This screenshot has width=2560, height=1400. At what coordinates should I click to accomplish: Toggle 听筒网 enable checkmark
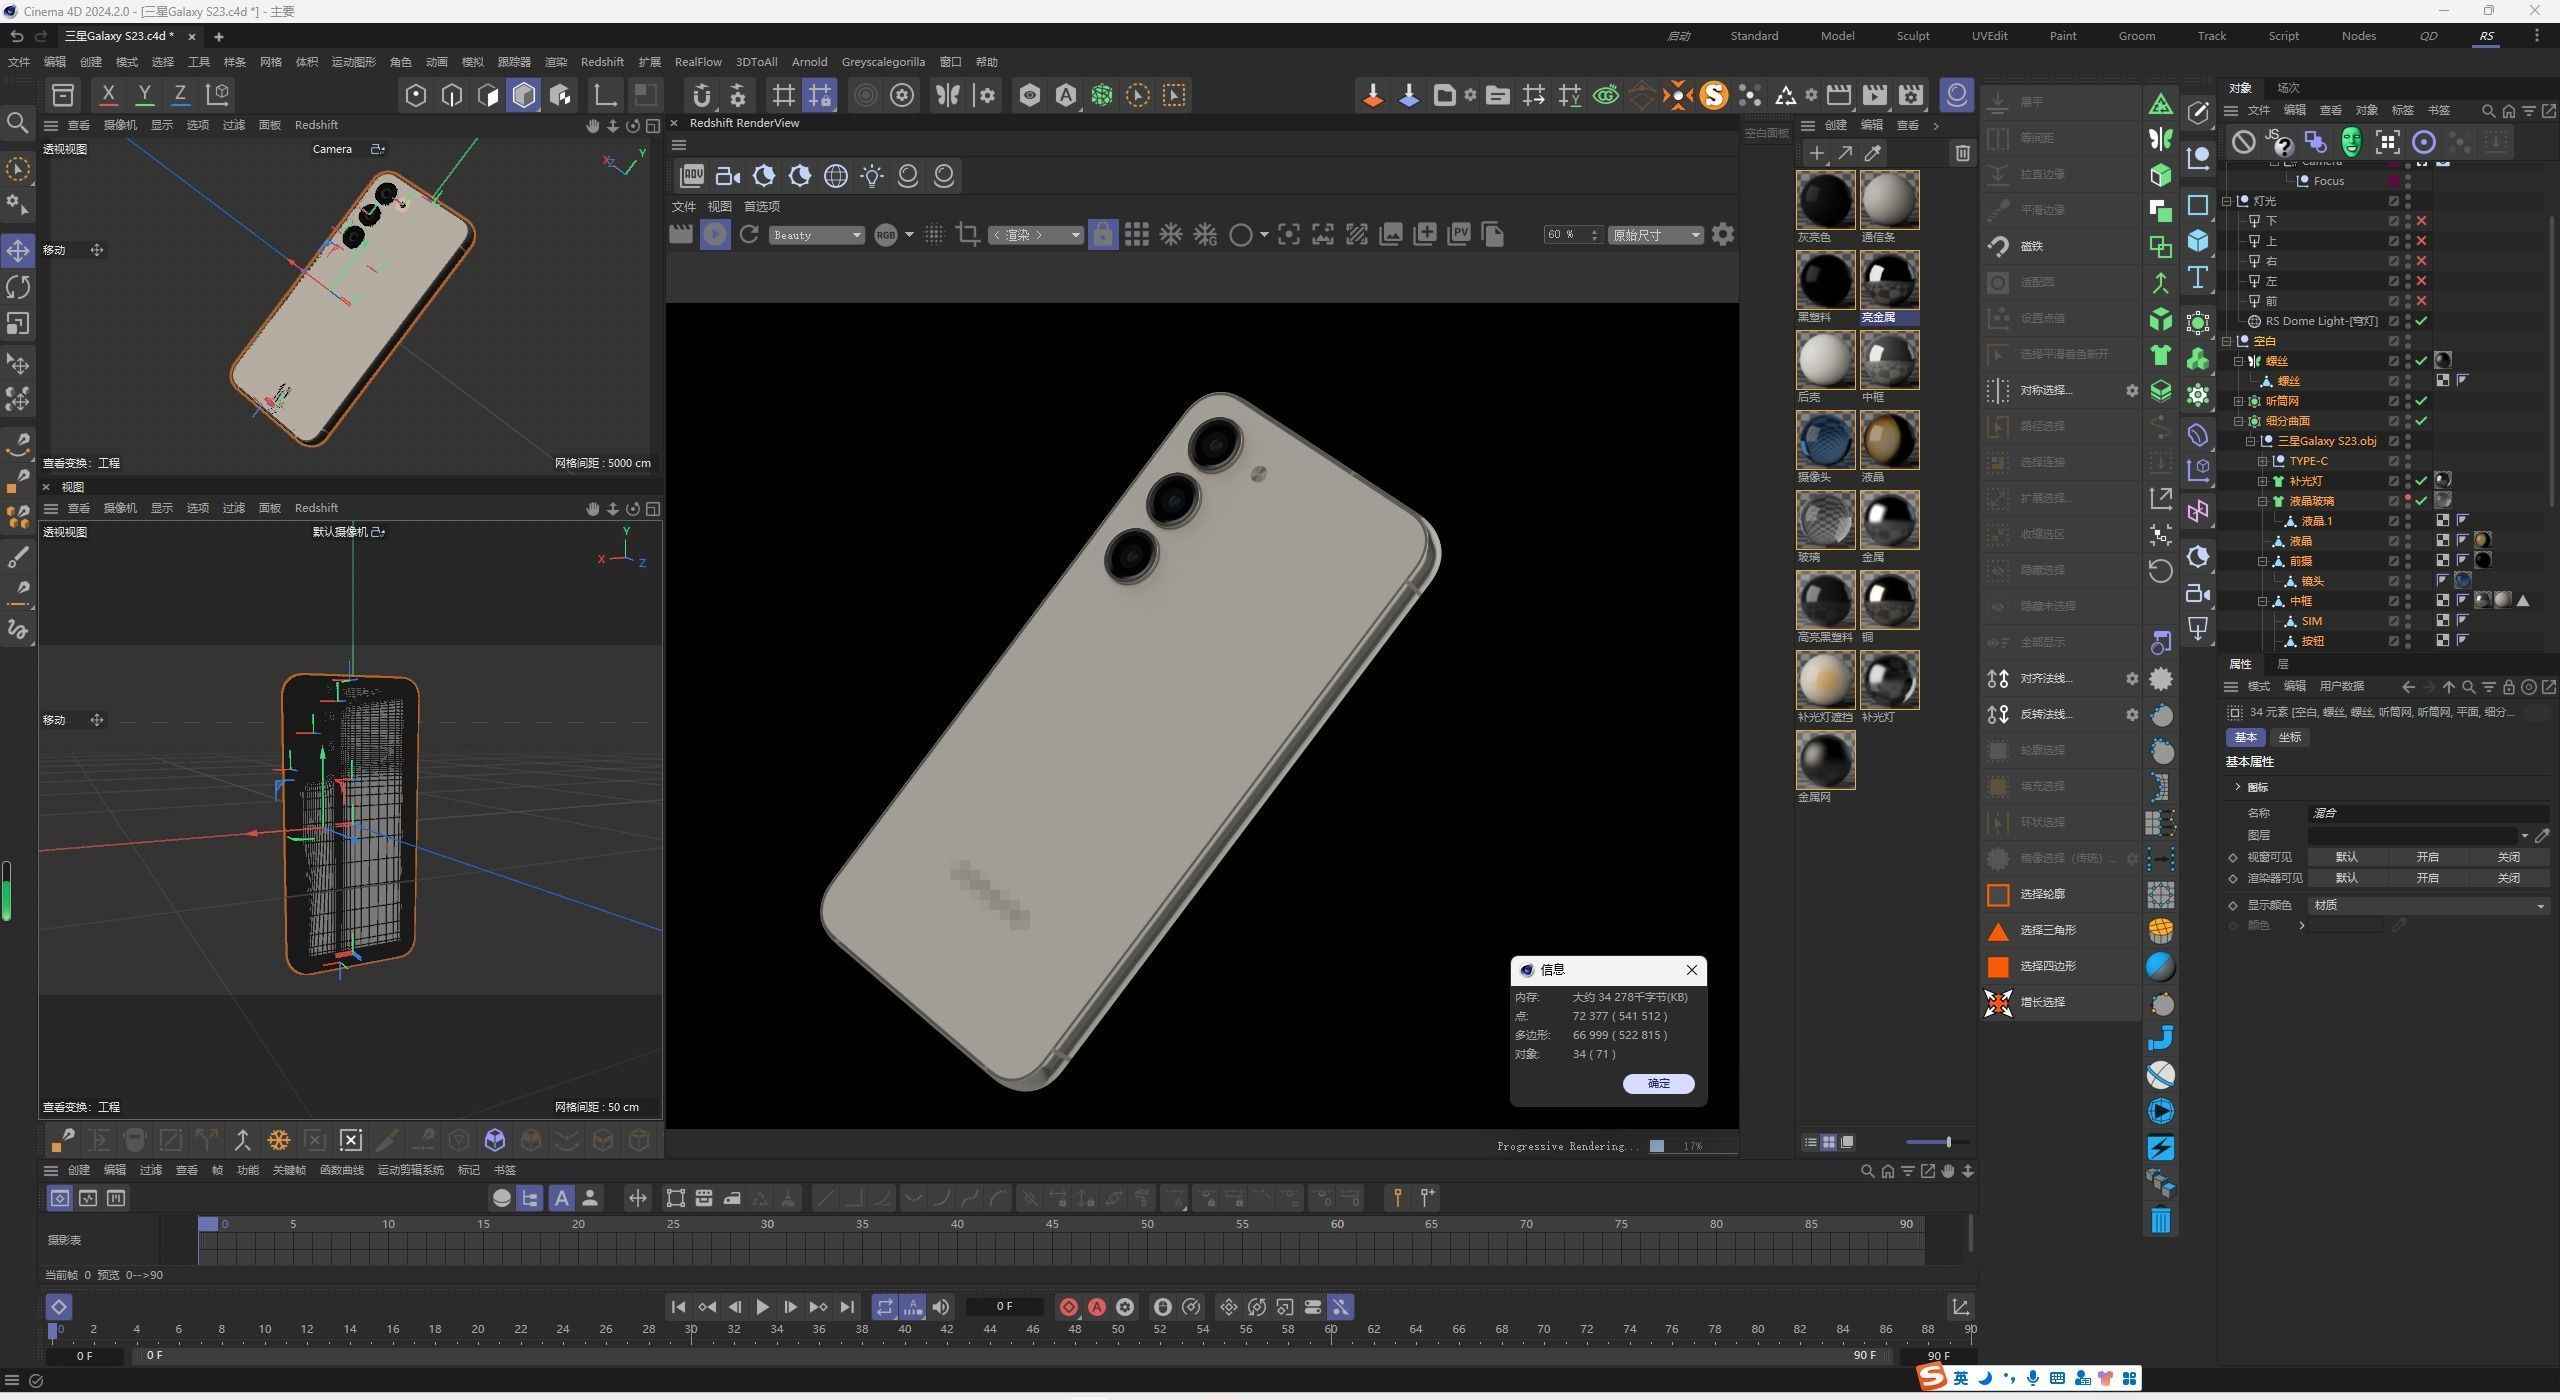(x=2421, y=401)
